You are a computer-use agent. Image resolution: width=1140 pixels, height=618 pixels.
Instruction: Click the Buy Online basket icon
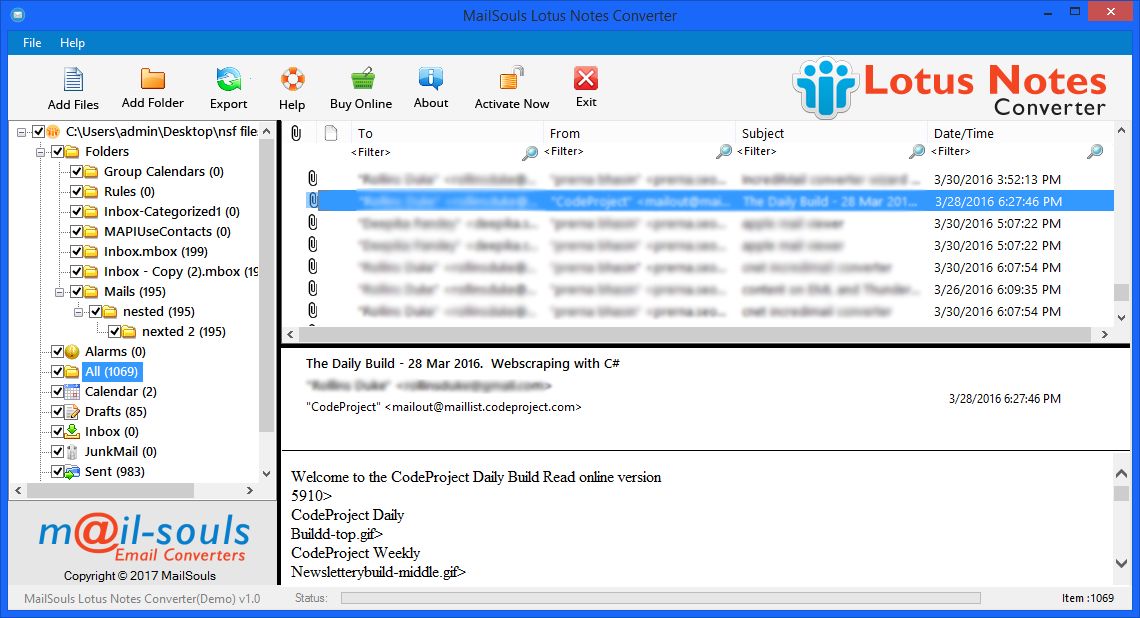[362, 79]
